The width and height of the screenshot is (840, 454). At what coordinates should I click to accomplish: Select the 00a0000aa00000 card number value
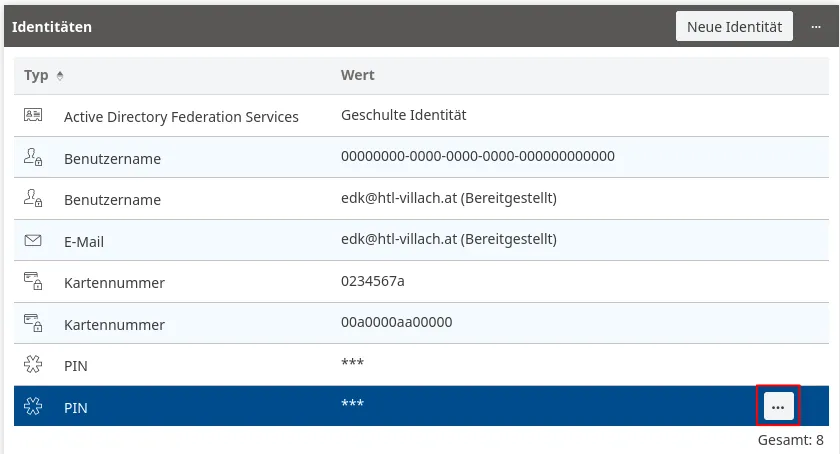coord(396,322)
